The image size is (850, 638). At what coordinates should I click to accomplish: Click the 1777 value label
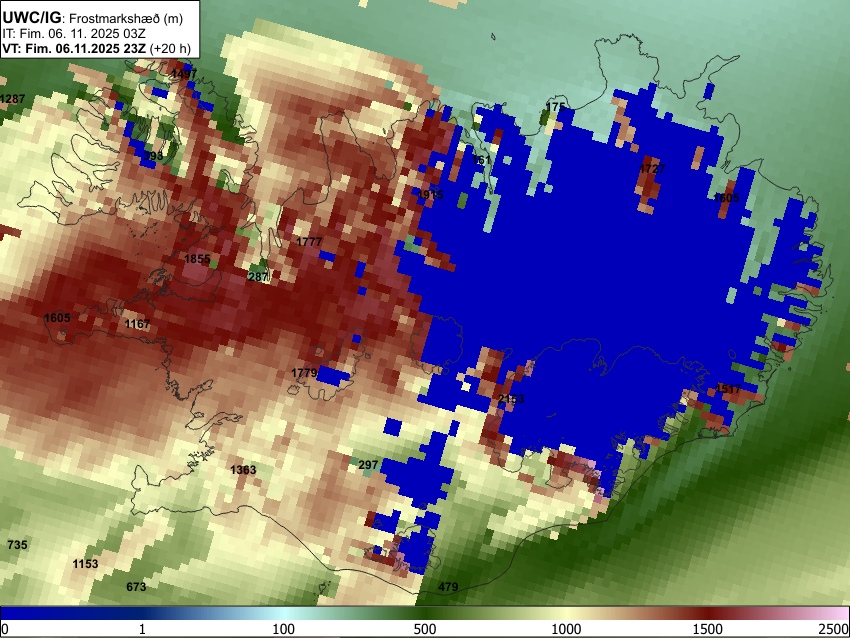click(x=309, y=242)
